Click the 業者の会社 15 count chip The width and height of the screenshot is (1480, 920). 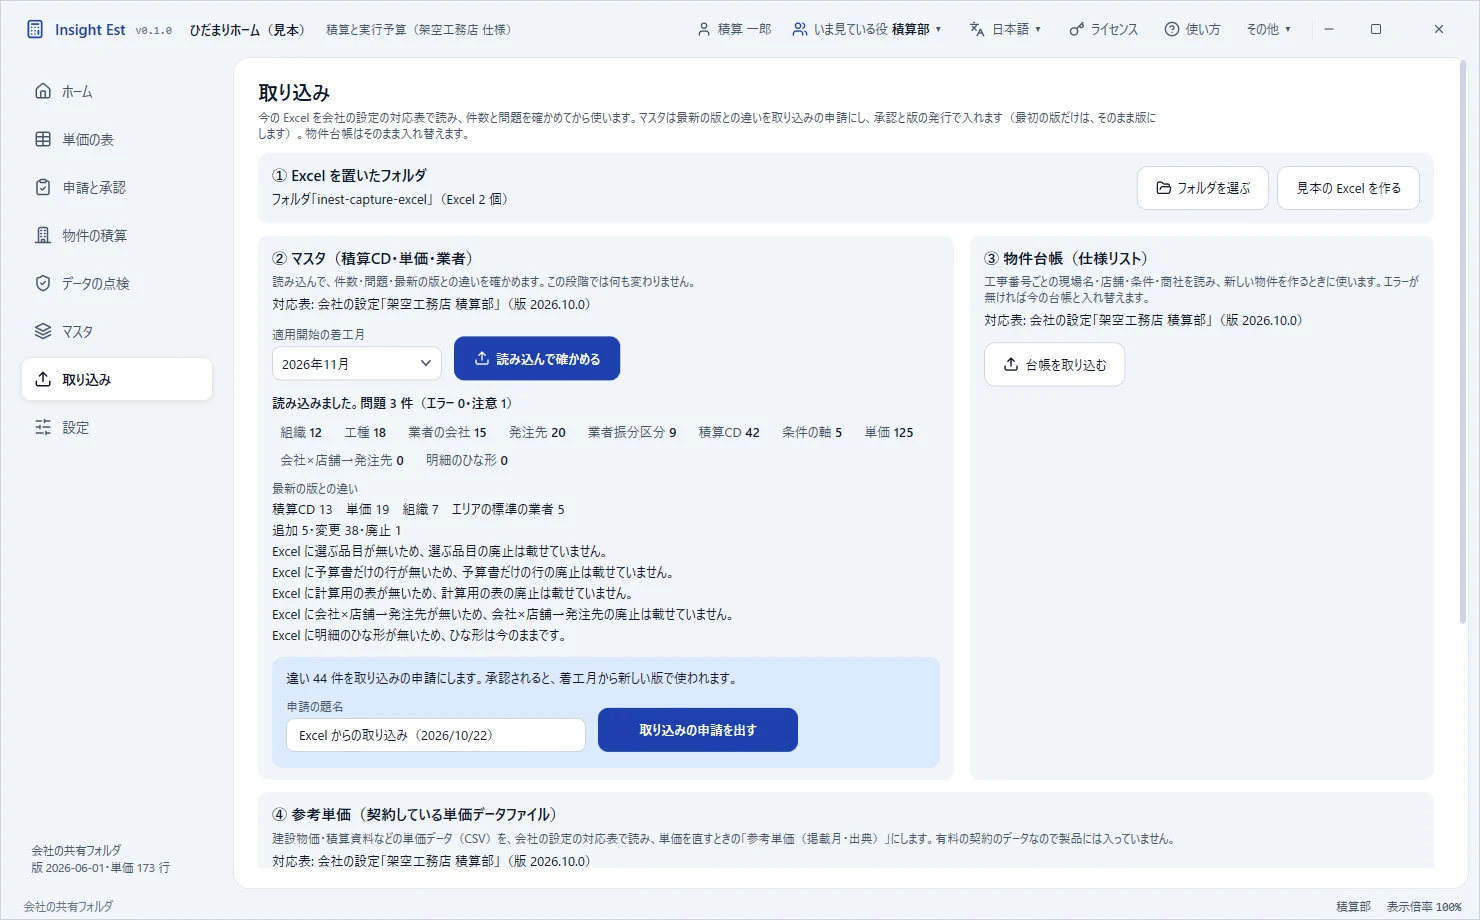coord(447,432)
